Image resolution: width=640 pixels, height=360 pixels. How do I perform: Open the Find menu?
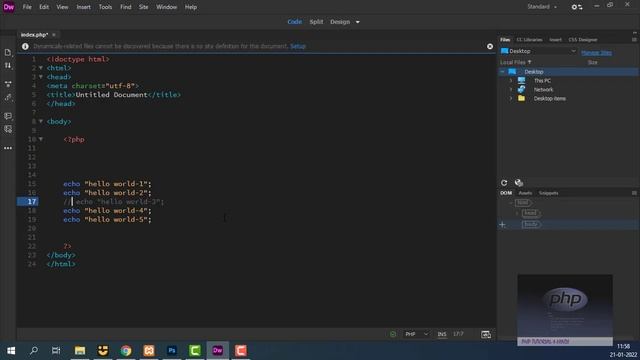coord(126,7)
